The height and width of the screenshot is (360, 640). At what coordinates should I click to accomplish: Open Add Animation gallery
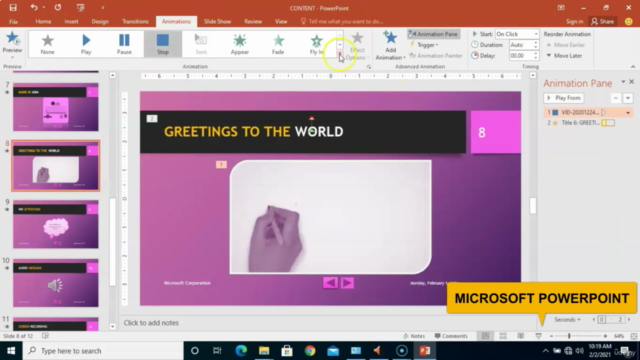[390, 45]
